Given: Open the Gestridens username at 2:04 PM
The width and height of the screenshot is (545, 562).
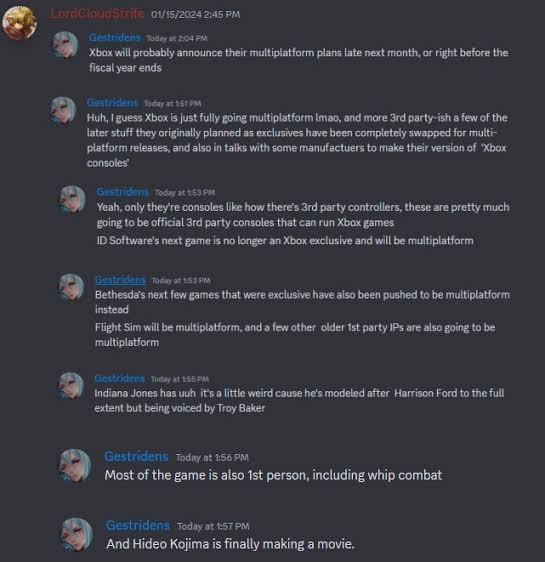Looking at the screenshot, I should point(115,38).
